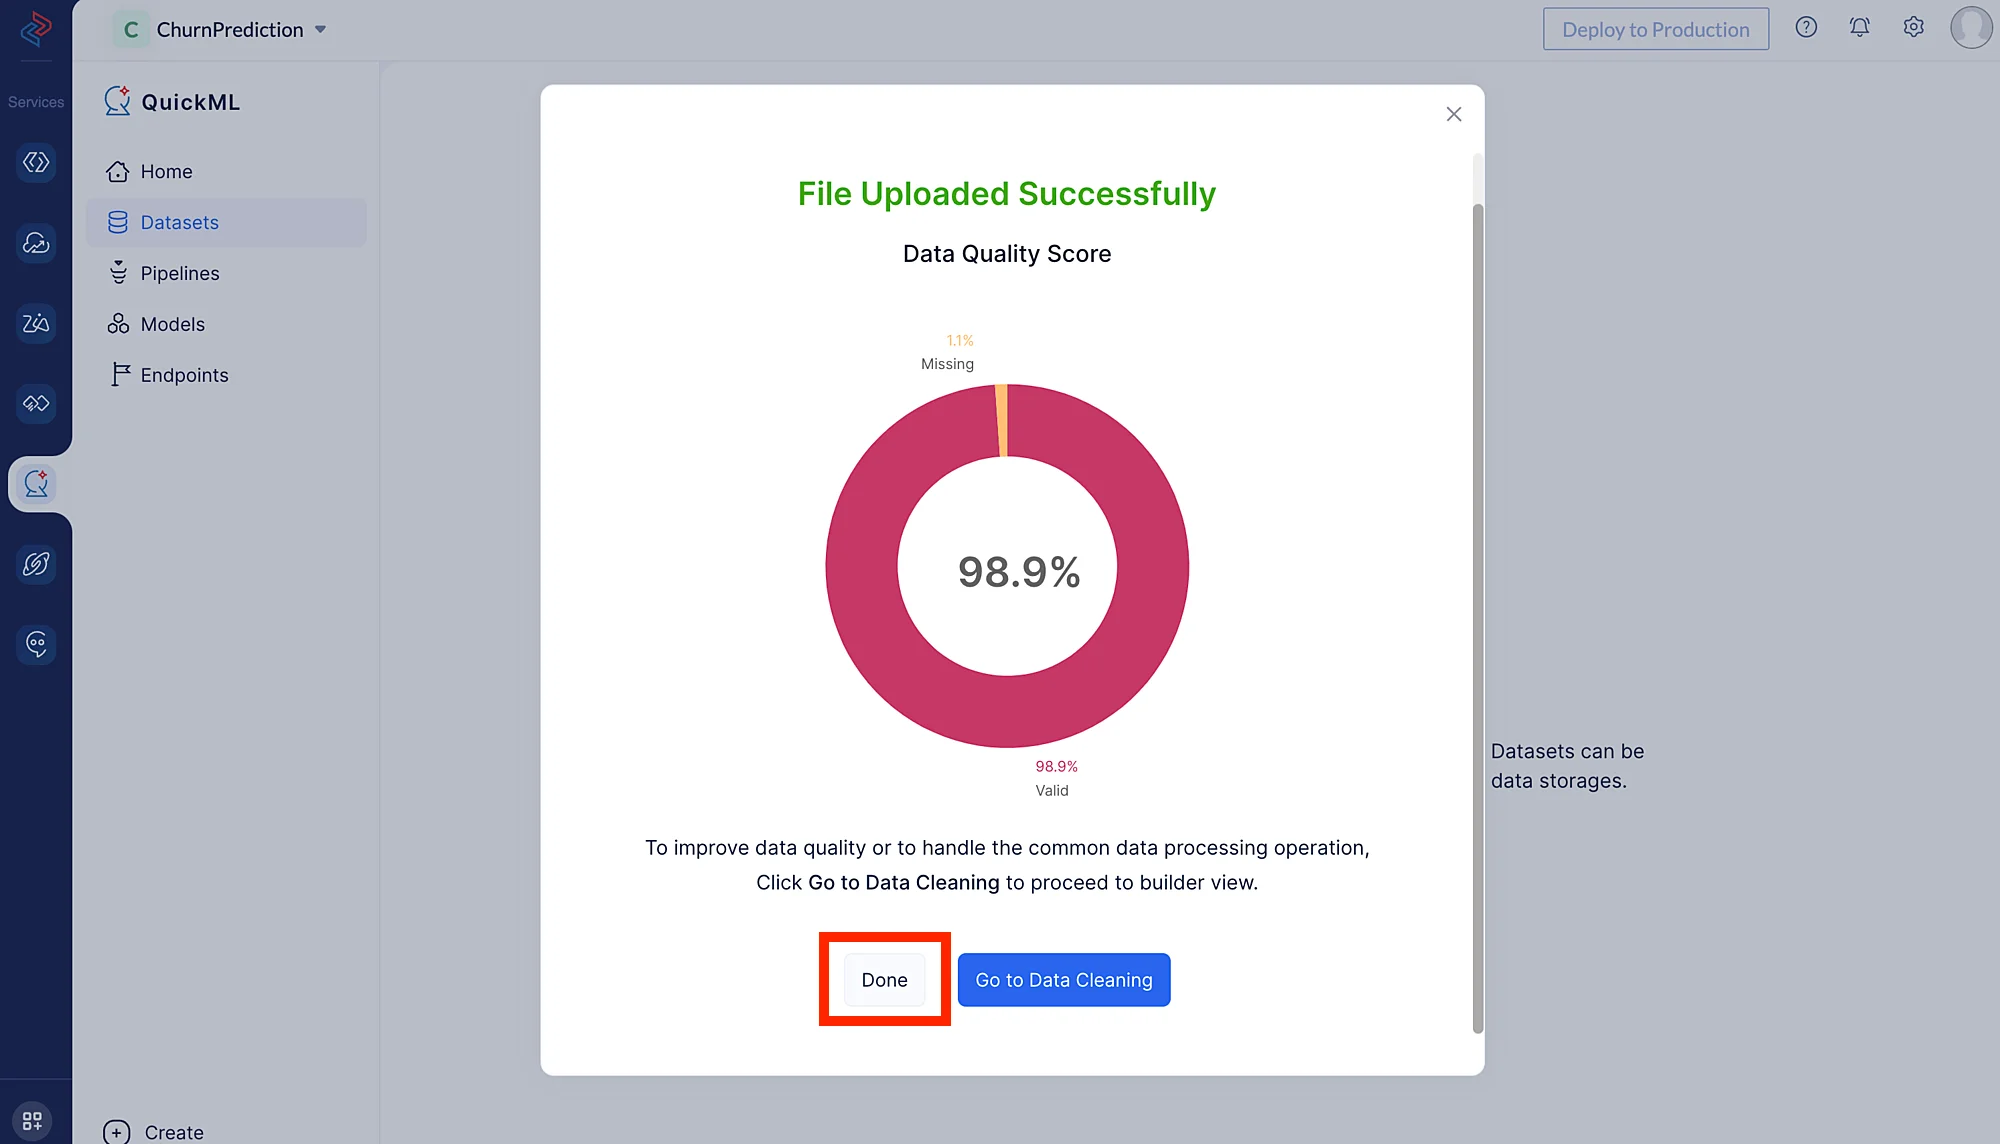
Task: Open the Home page in sidebar
Action: (166, 172)
